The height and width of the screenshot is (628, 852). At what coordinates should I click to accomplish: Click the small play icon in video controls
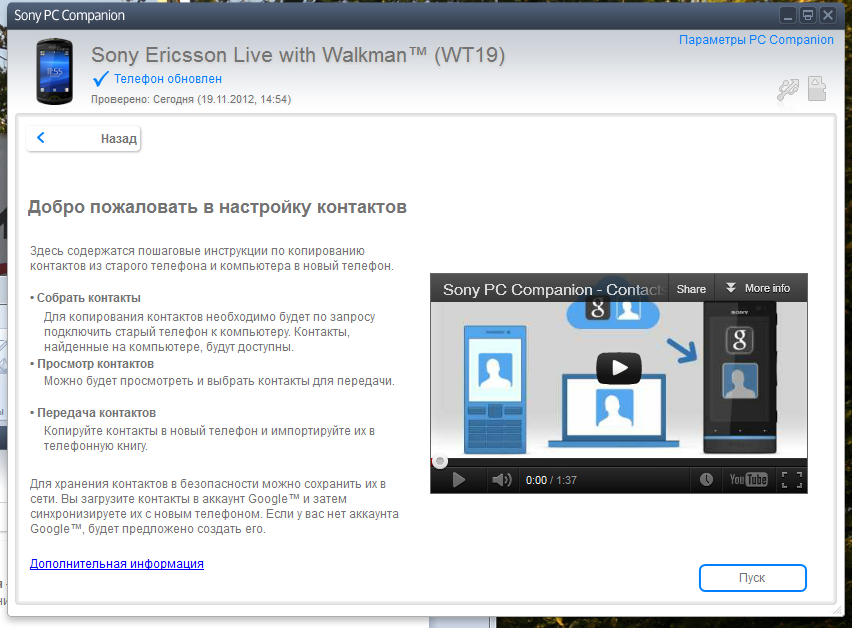[x=459, y=480]
